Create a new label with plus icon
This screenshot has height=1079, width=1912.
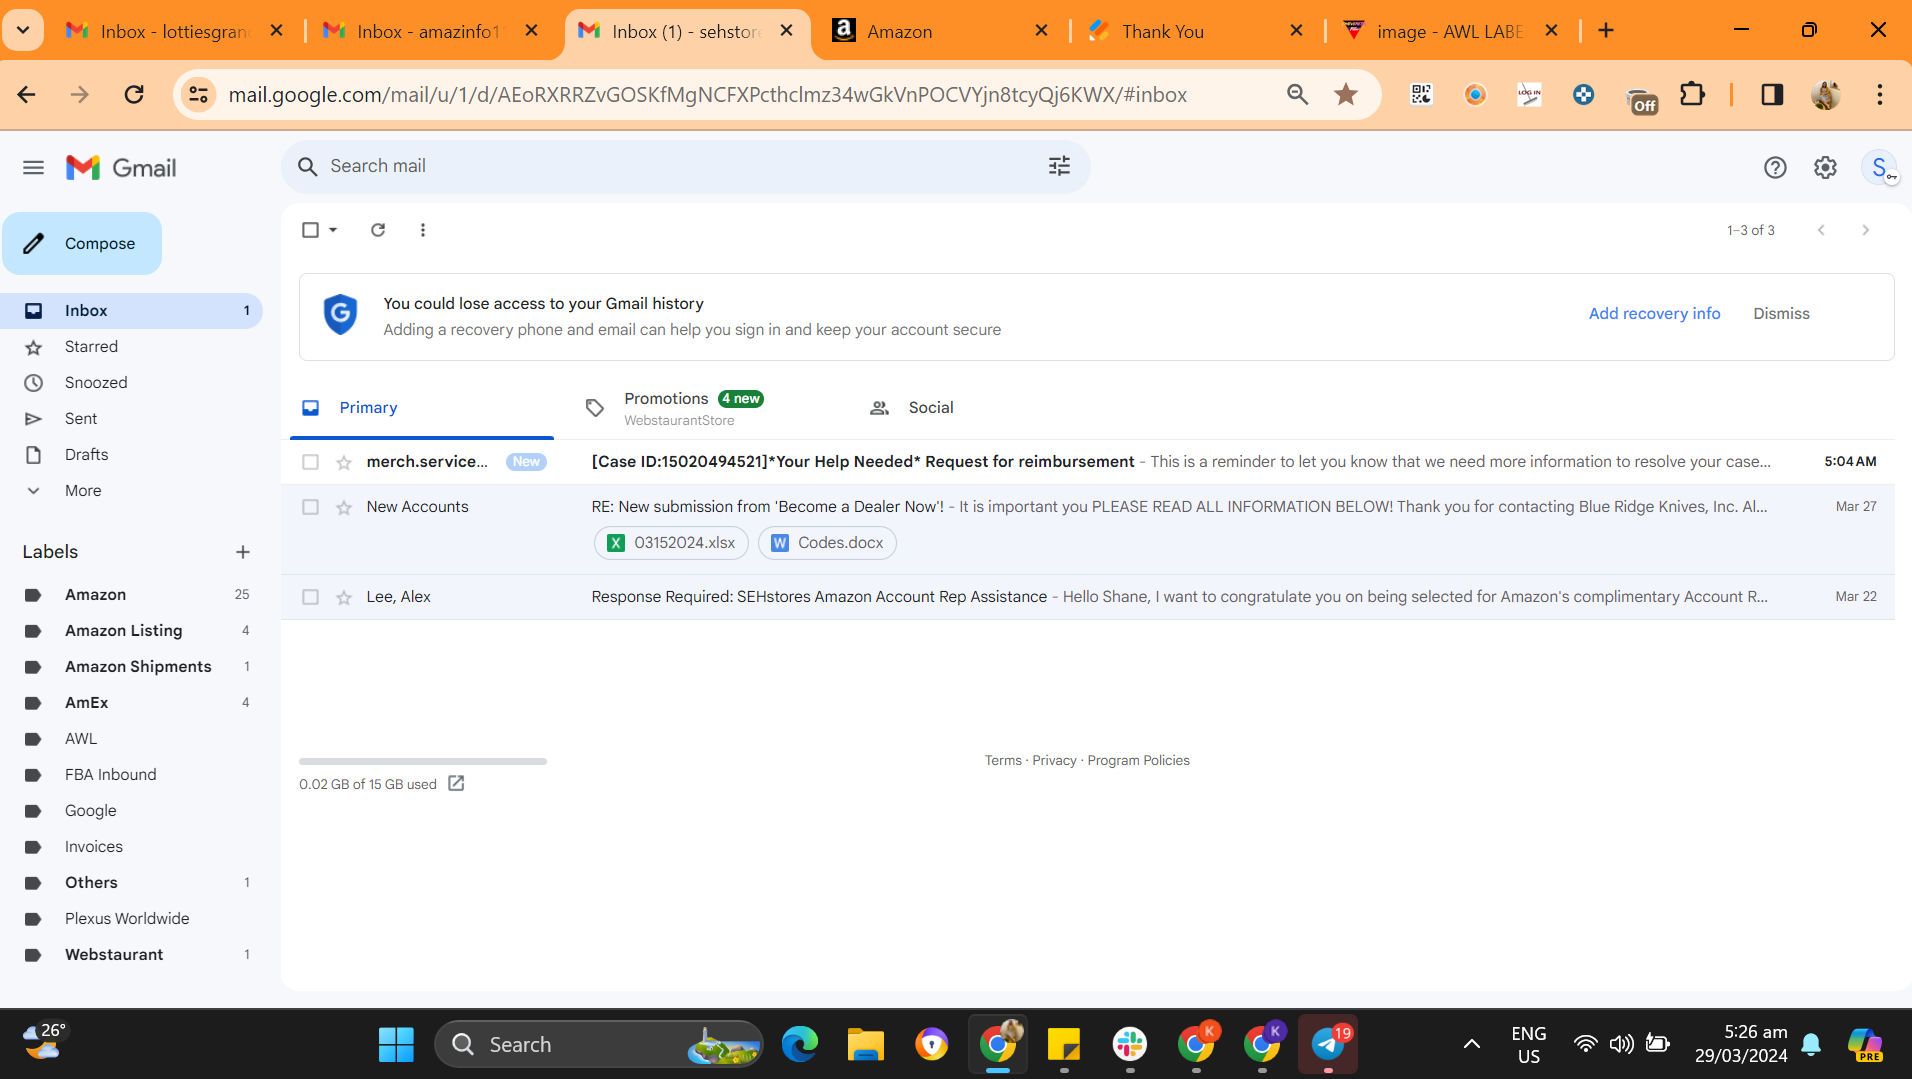(x=243, y=552)
